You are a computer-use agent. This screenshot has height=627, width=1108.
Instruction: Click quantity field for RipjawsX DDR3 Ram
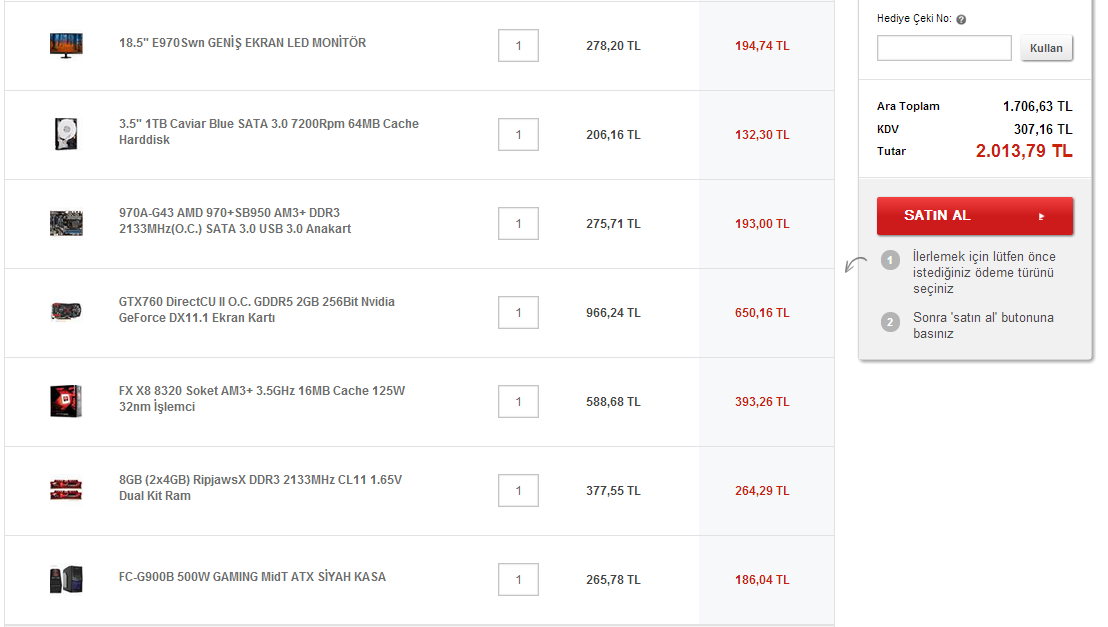tap(518, 491)
